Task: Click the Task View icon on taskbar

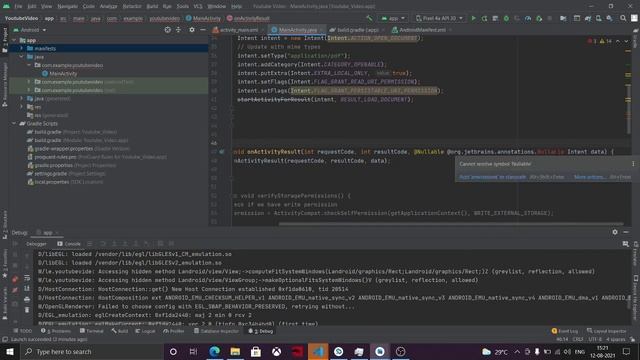Action: [193, 351]
